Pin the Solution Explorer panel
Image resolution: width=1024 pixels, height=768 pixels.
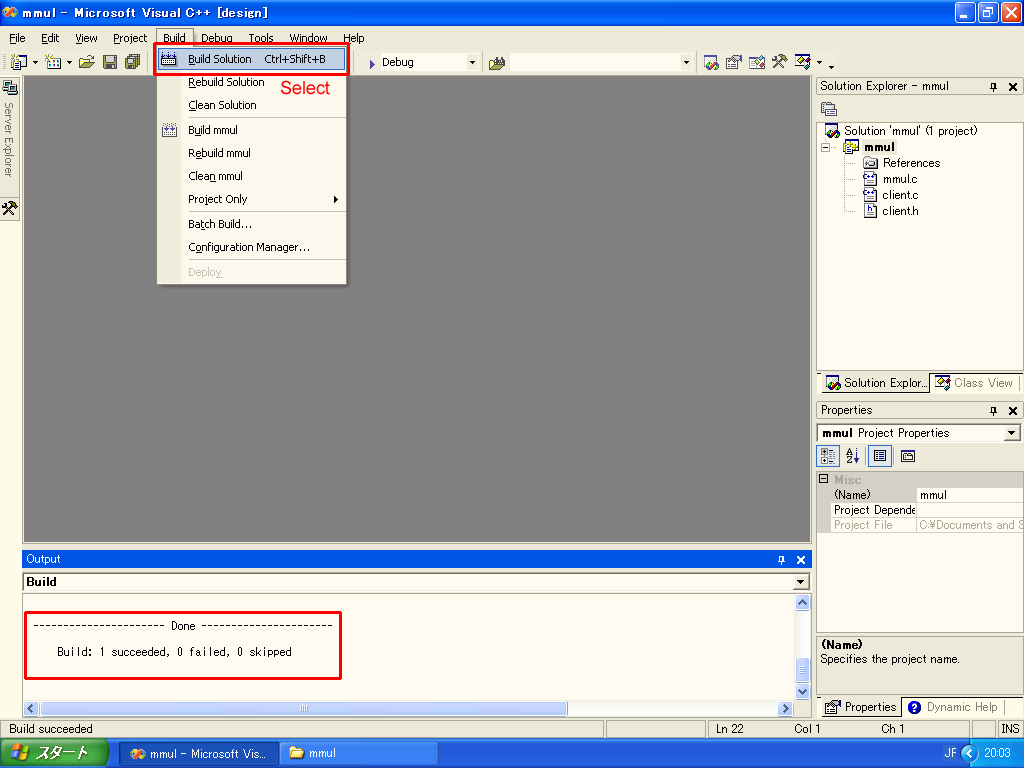coord(993,87)
